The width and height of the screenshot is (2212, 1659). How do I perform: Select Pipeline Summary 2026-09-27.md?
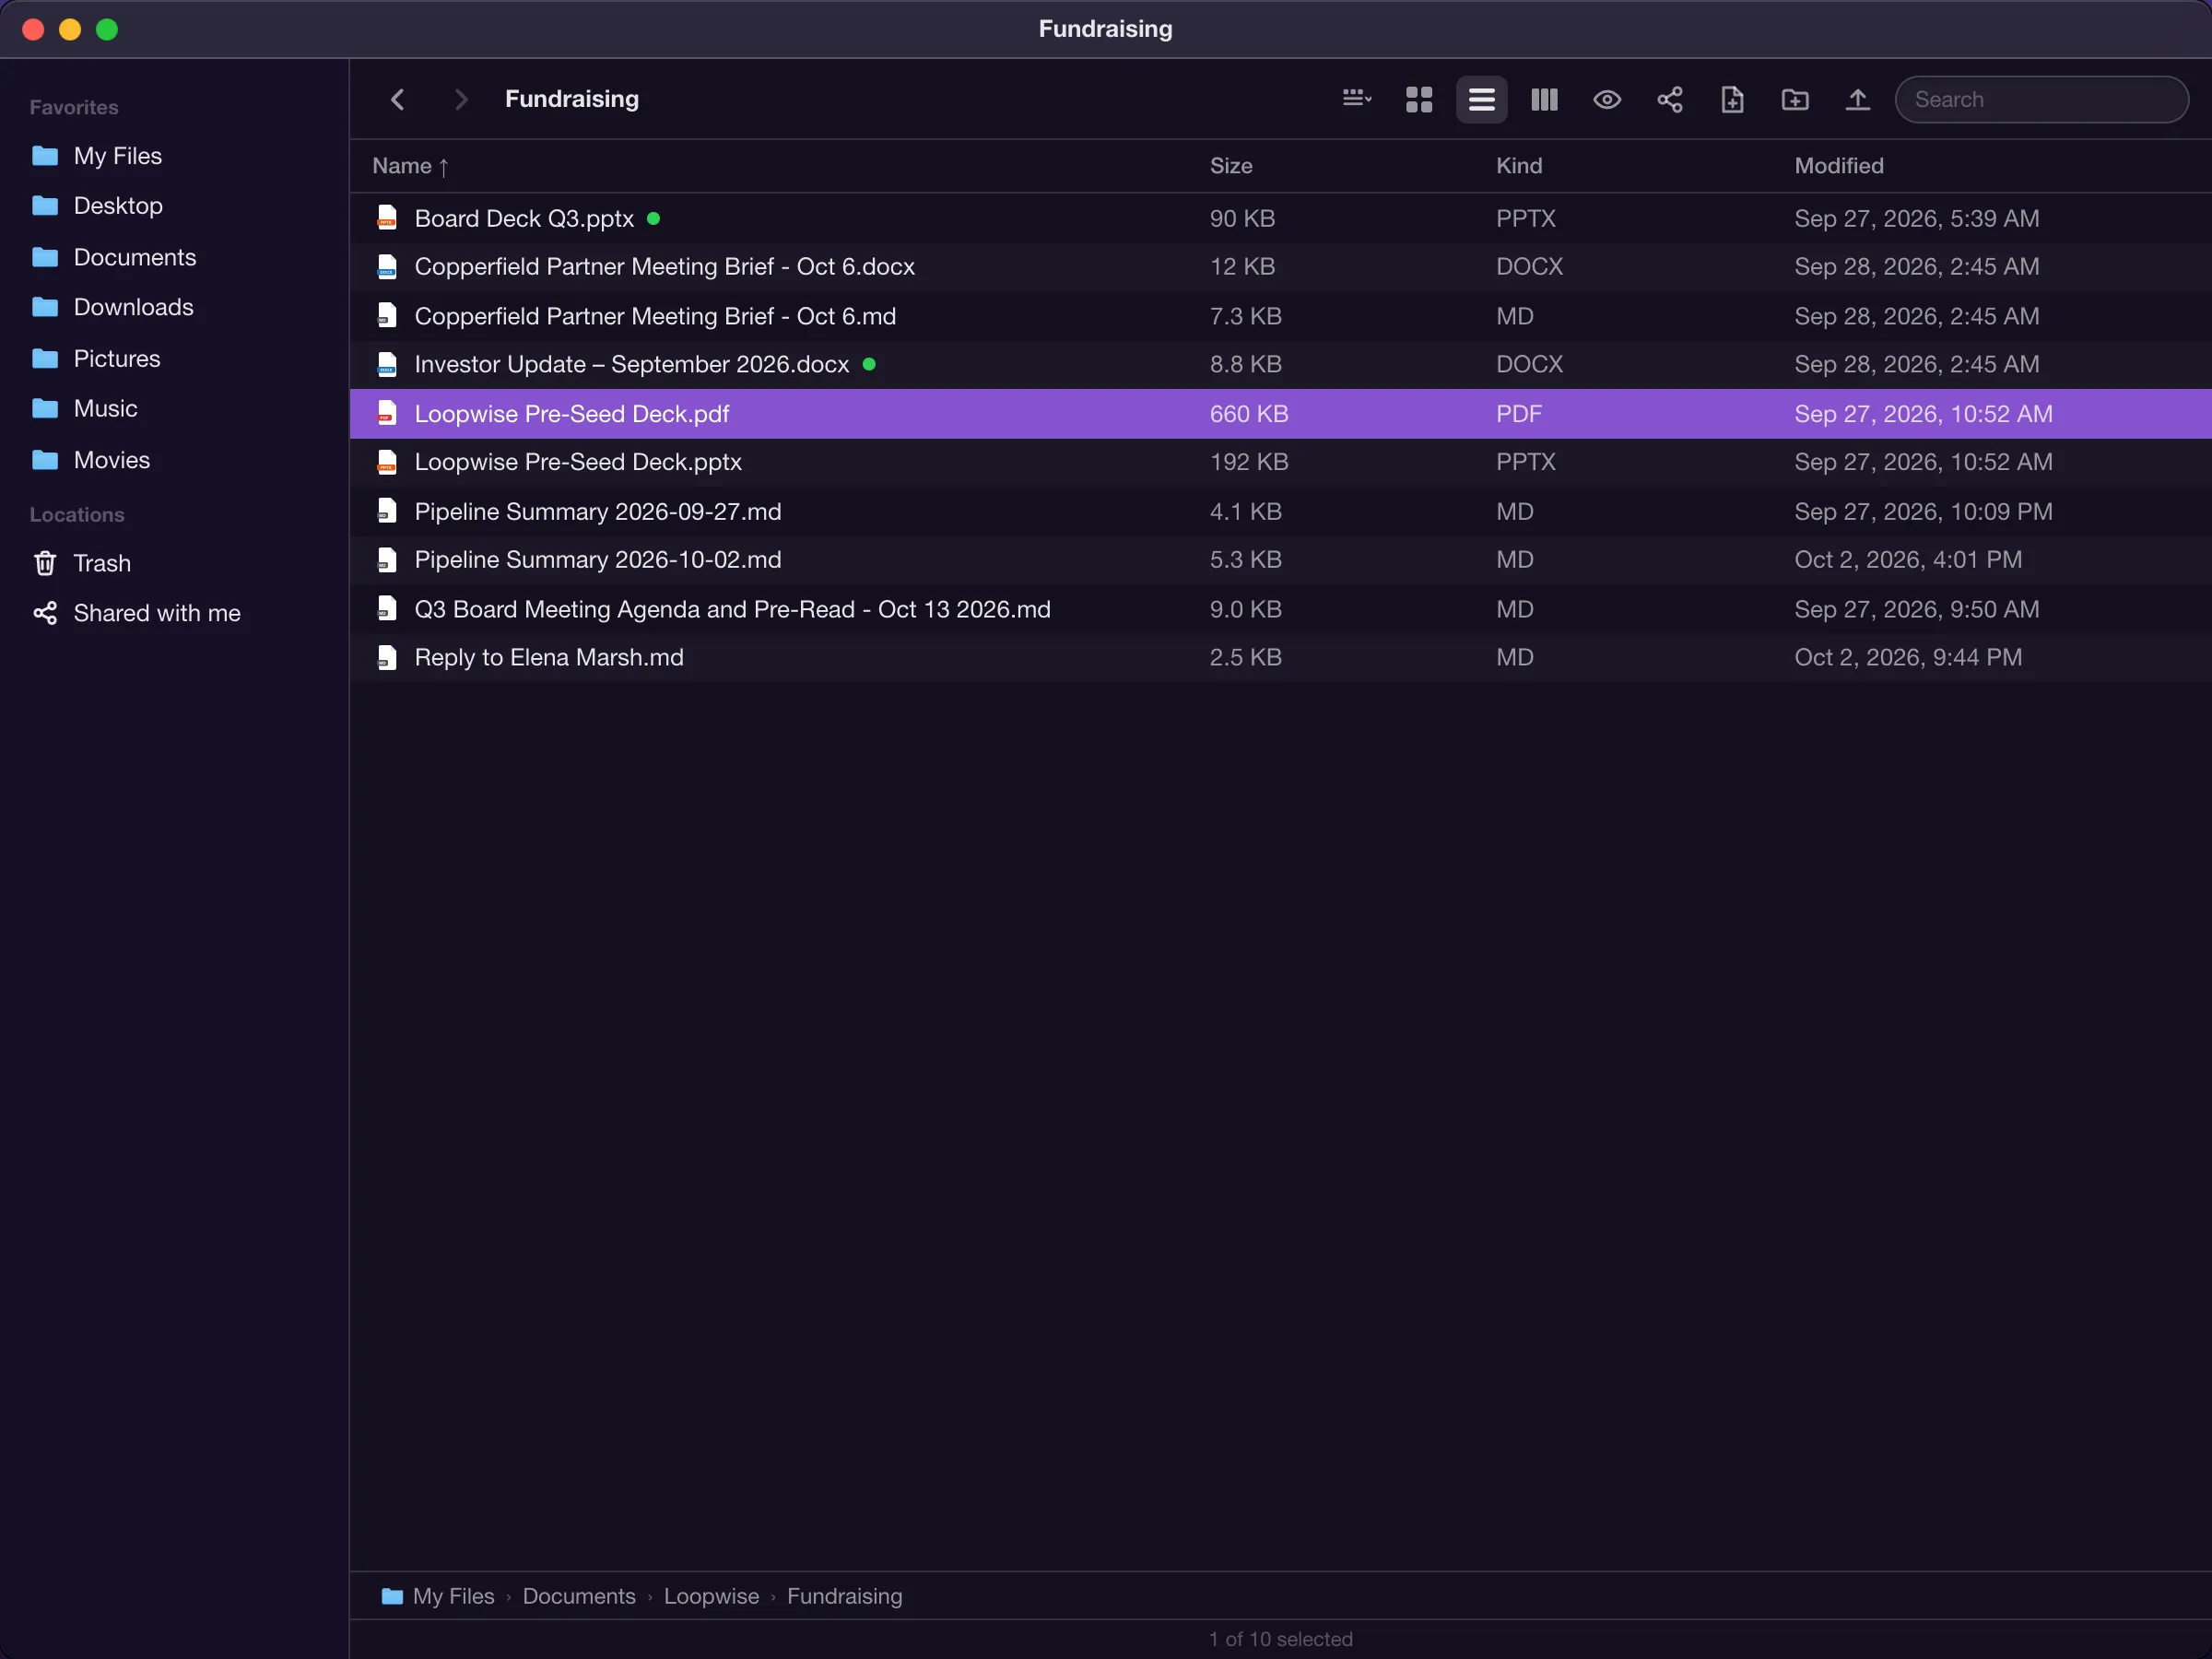point(1280,511)
